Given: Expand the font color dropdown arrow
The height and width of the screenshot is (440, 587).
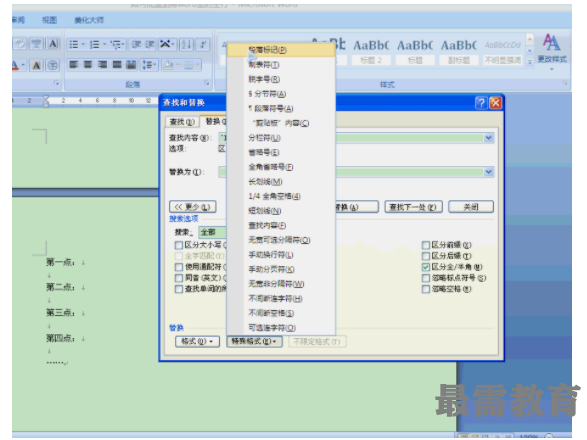Looking at the screenshot, I should [23, 66].
